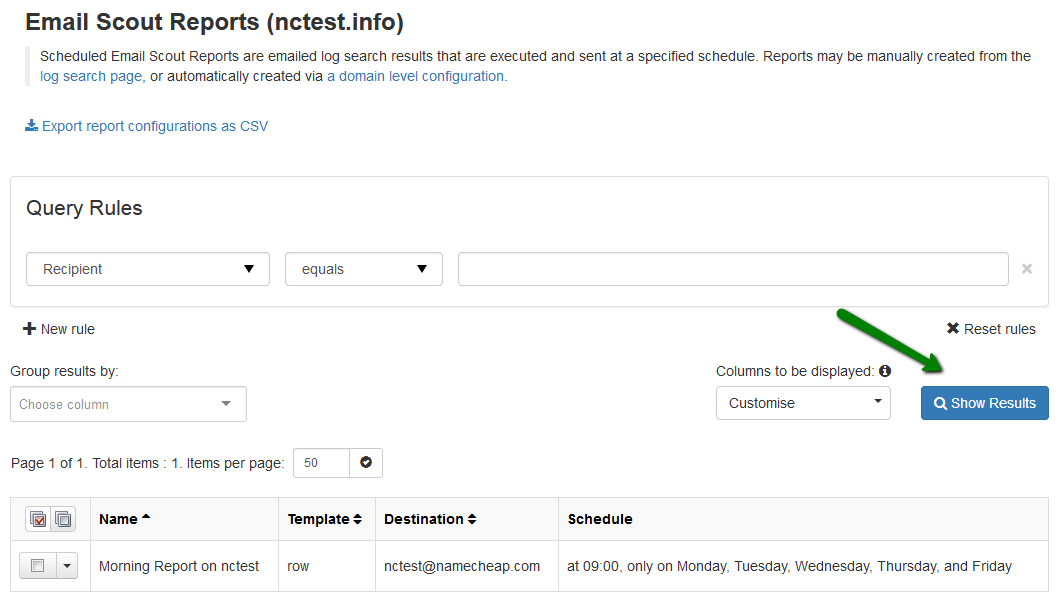Click the Email Scout Reports page title
The width and height of the screenshot is (1064, 609).
tap(214, 22)
